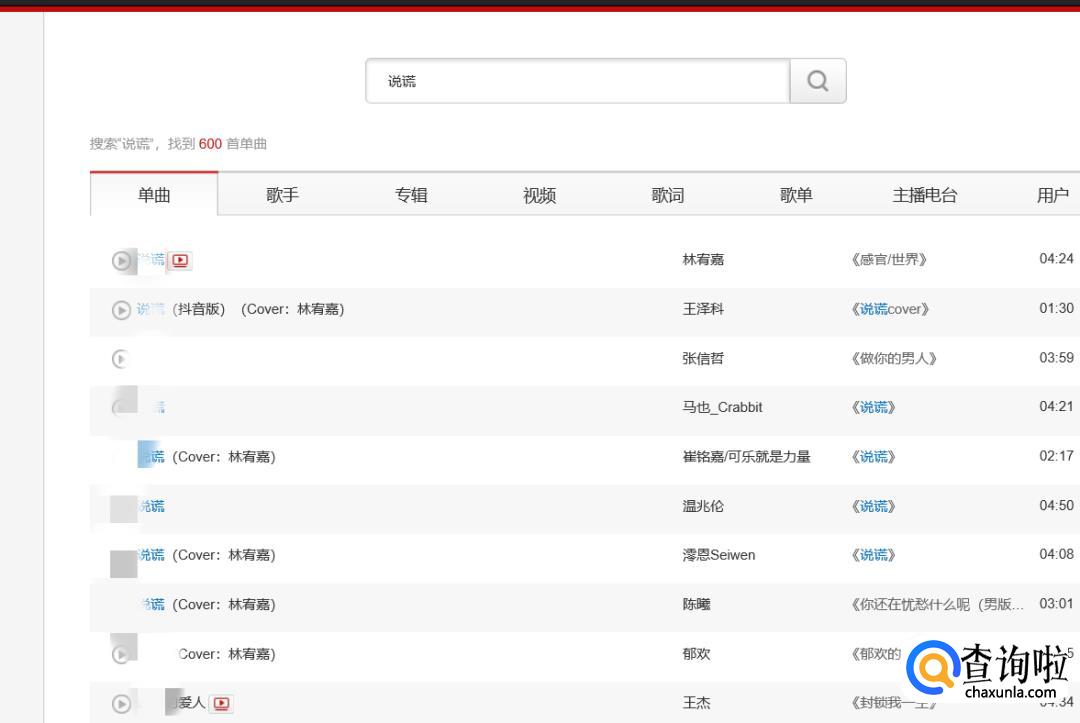Go to the 主播电台 tab
This screenshot has height=723, width=1080.
point(925,195)
